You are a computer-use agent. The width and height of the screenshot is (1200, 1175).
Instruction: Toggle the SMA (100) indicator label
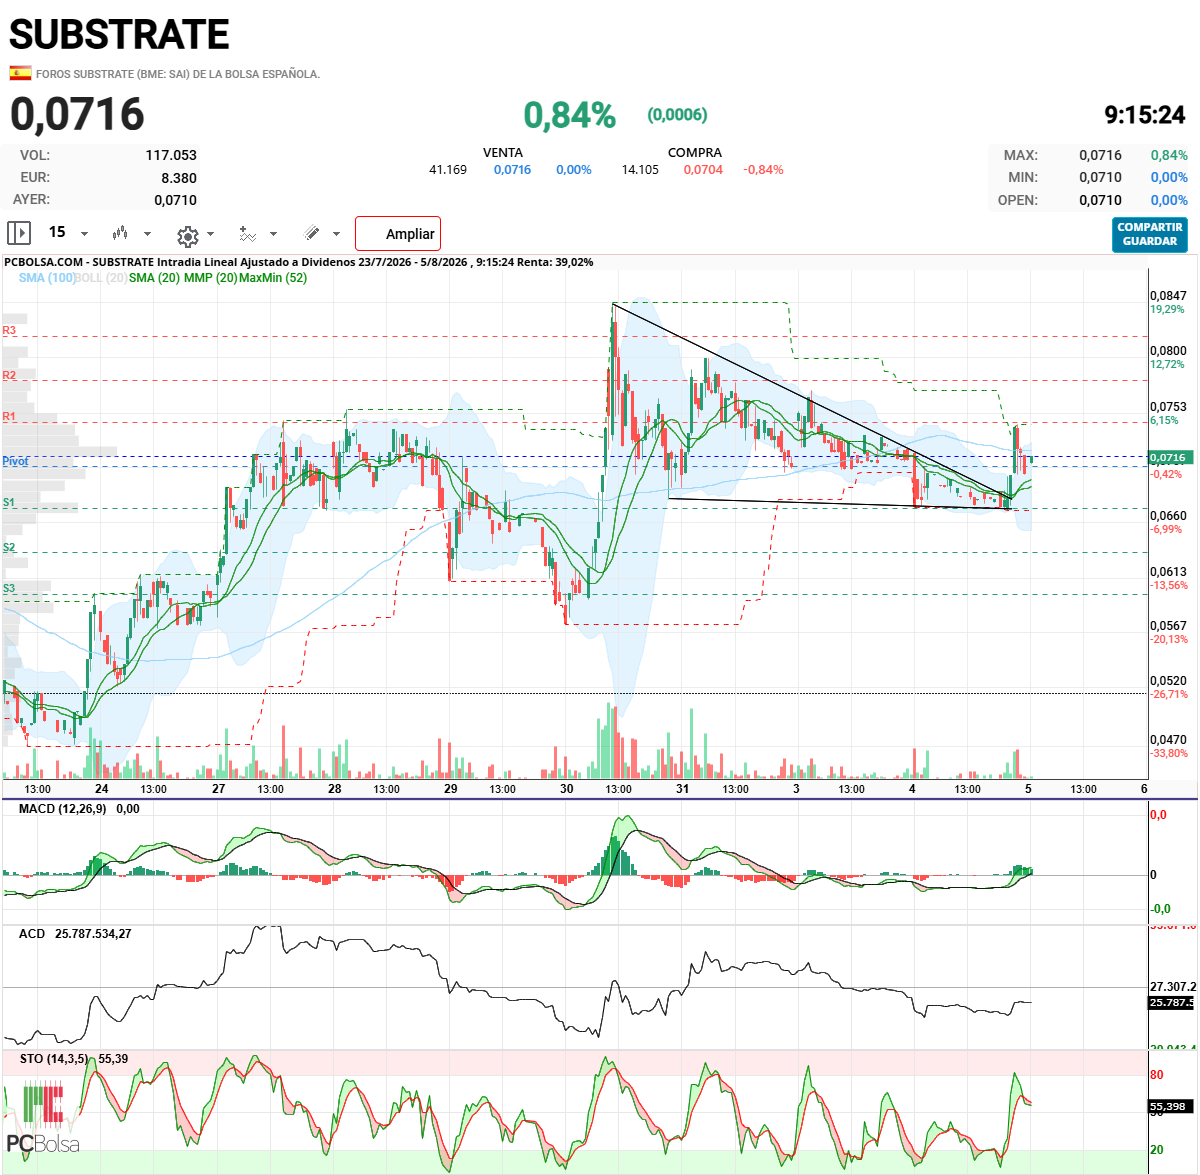47,278
